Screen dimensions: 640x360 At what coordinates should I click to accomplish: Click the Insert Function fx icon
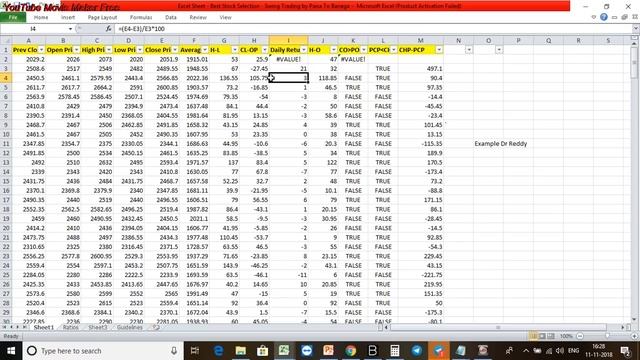tap(108, 29)
